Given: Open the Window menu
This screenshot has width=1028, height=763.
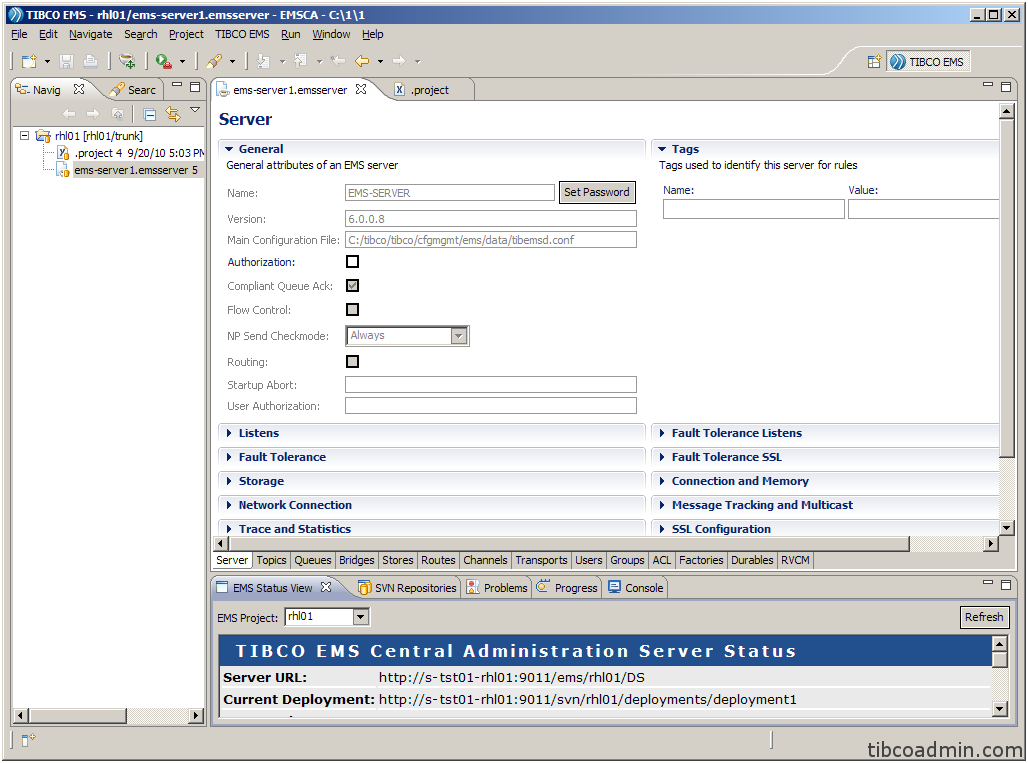Looking at the screenshot, I should point(331,34).
